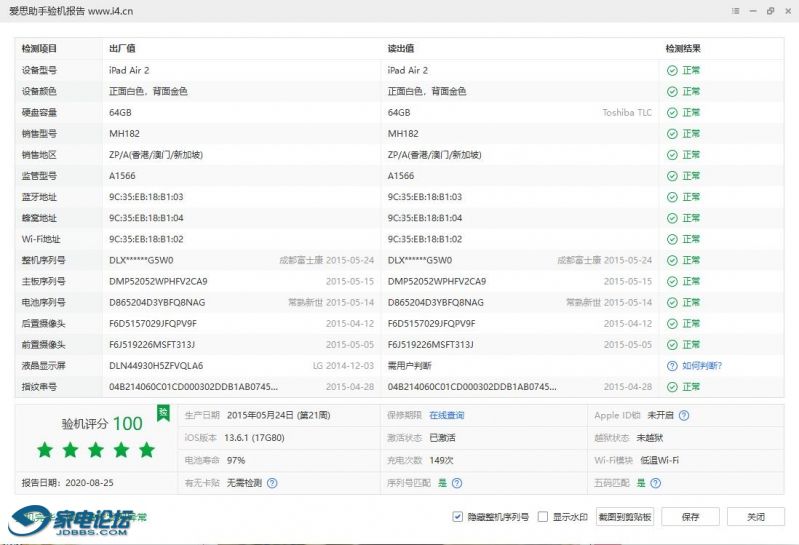Click factory value DLN44930H5ZFVQLA6
This screenshot has width=799, height=545.
[x=156, y=366]
